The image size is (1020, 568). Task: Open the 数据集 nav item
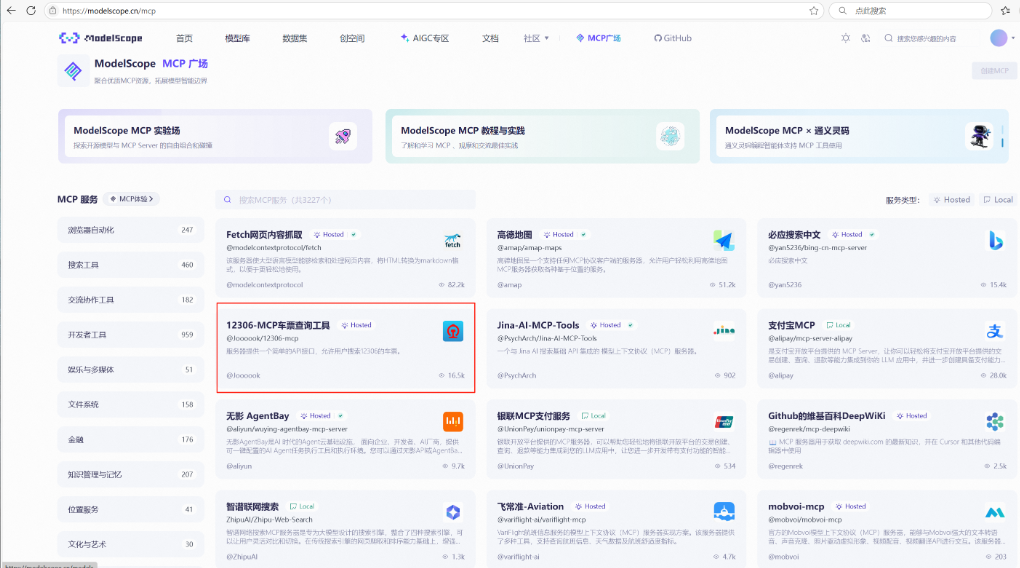(x=295, y=38)
